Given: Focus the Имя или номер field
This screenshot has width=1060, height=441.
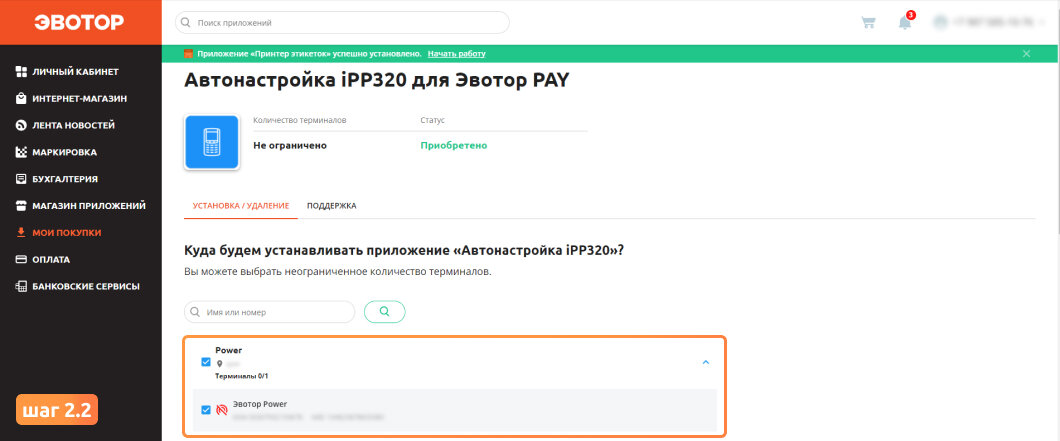Looking at the screenshot, I should [269, 312].
